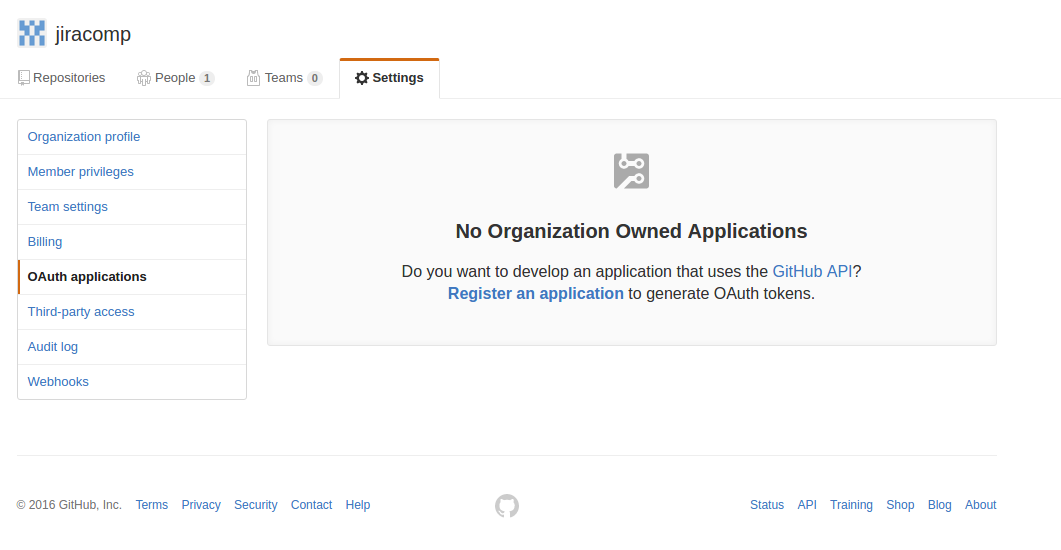Image resolution: width=1061 pixels, height=550 pixels.
Task: Open Member privileges settings
Action: point(132,172)
